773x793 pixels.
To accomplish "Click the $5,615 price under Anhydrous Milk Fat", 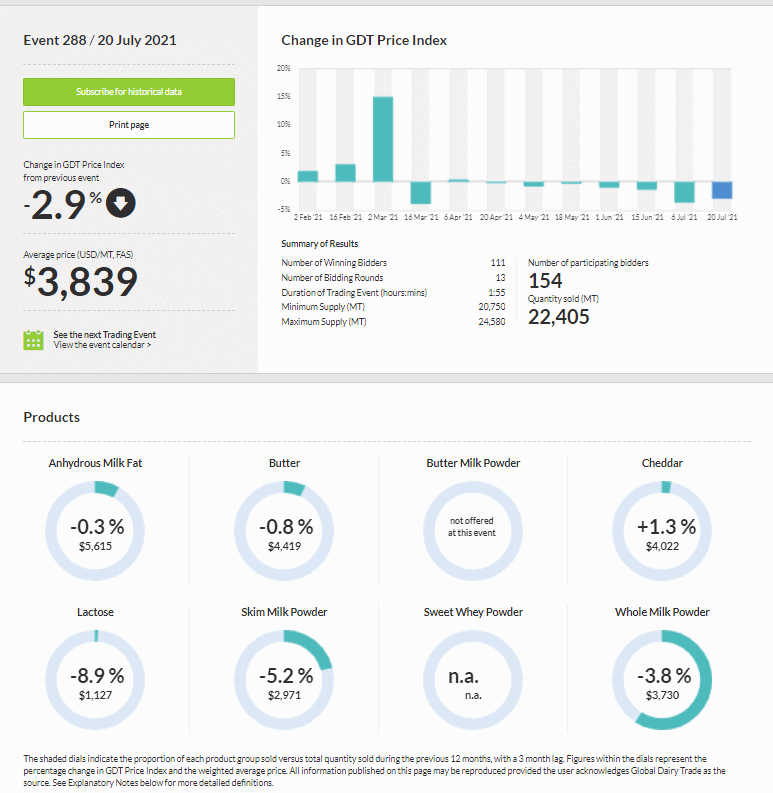I will click(95, 546).
